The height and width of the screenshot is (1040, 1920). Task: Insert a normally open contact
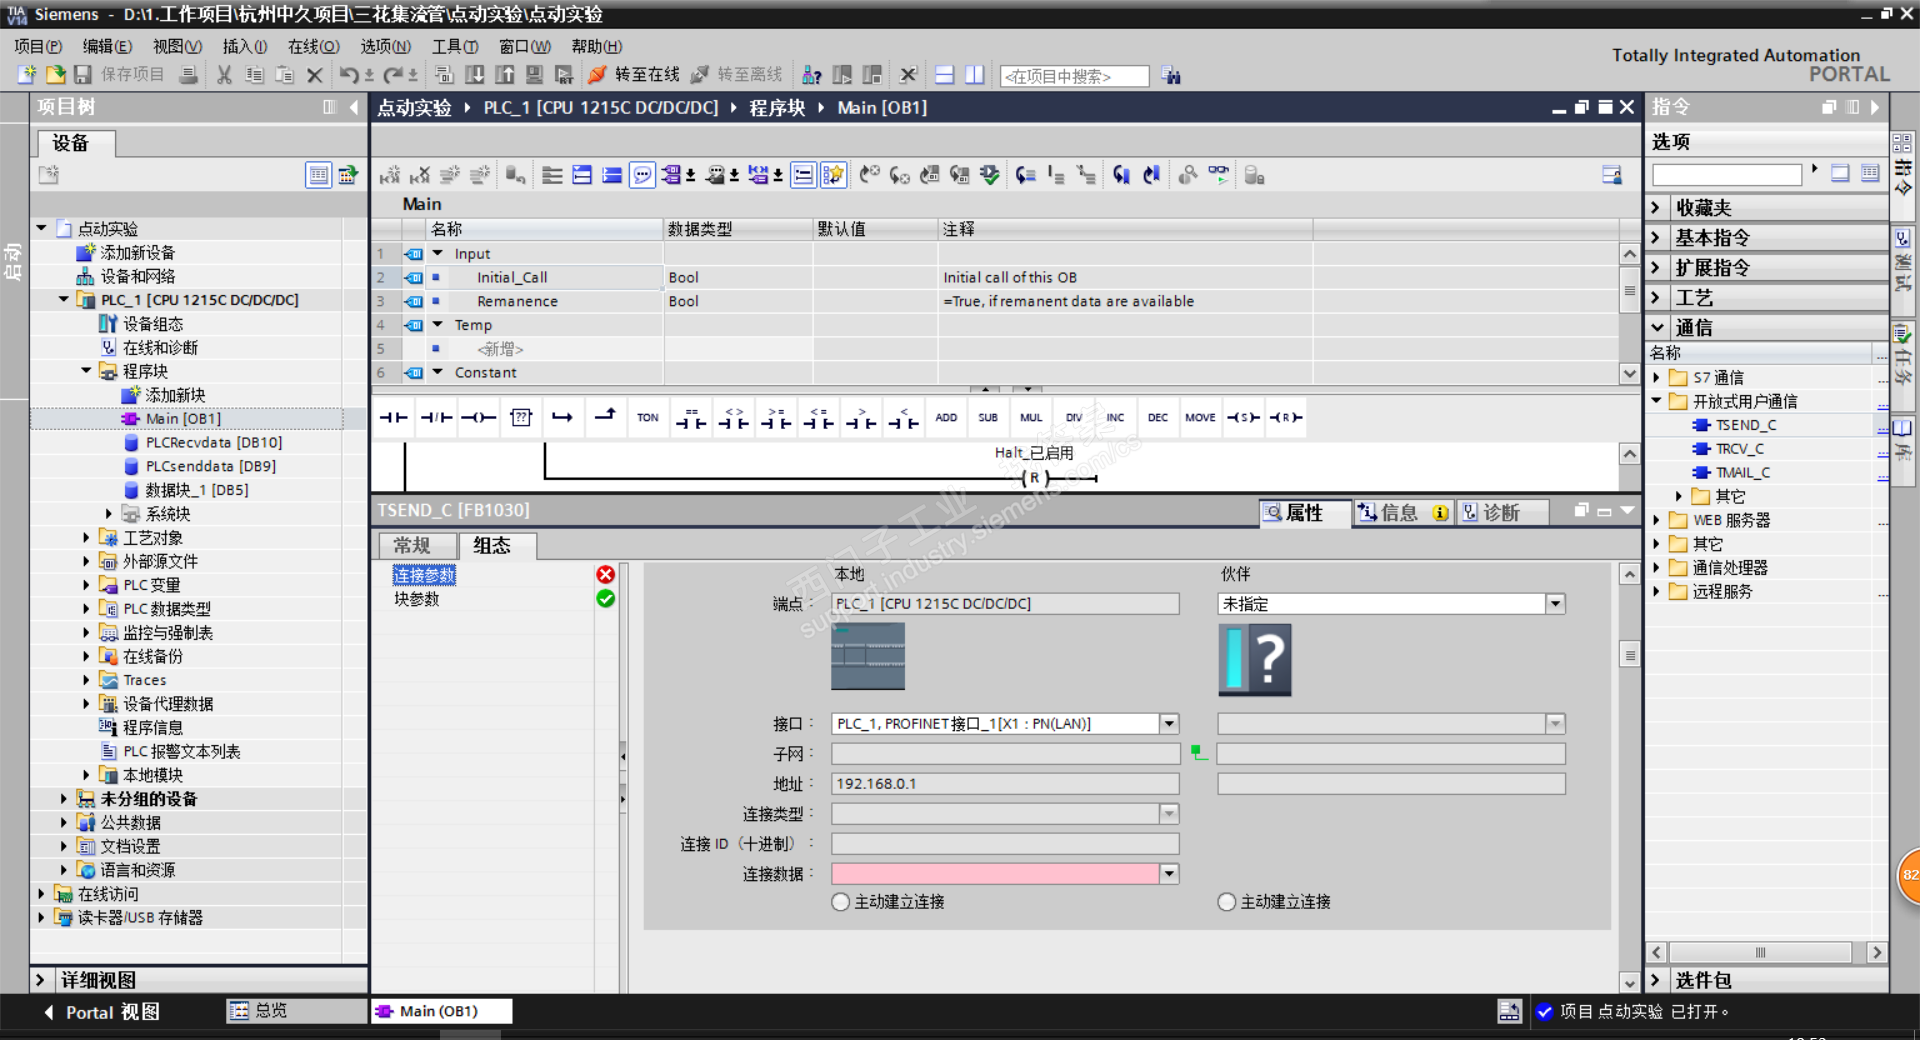click(x=394, y=418)
